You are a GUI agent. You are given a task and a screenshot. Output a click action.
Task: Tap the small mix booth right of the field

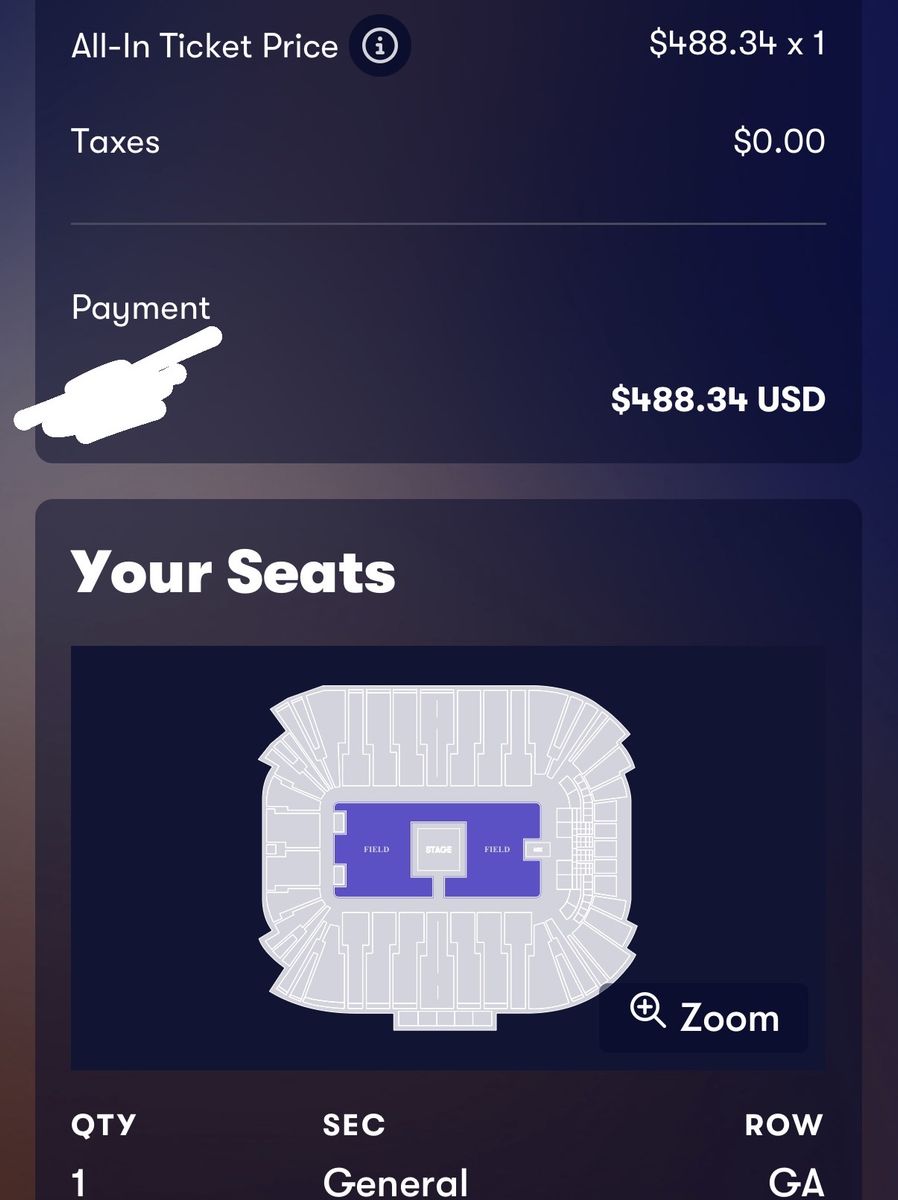pyautogui.click(x=538, y=849)
